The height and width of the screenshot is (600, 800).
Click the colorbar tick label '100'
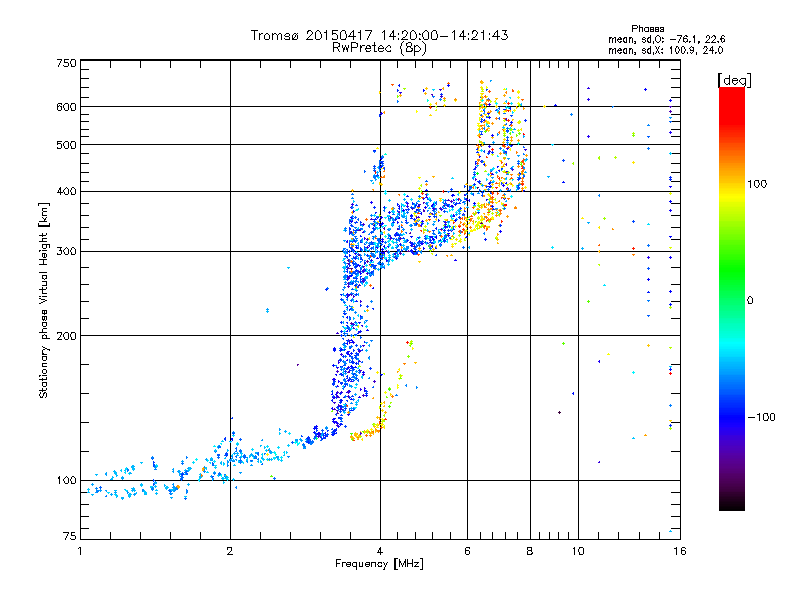[x=757, y=184]
